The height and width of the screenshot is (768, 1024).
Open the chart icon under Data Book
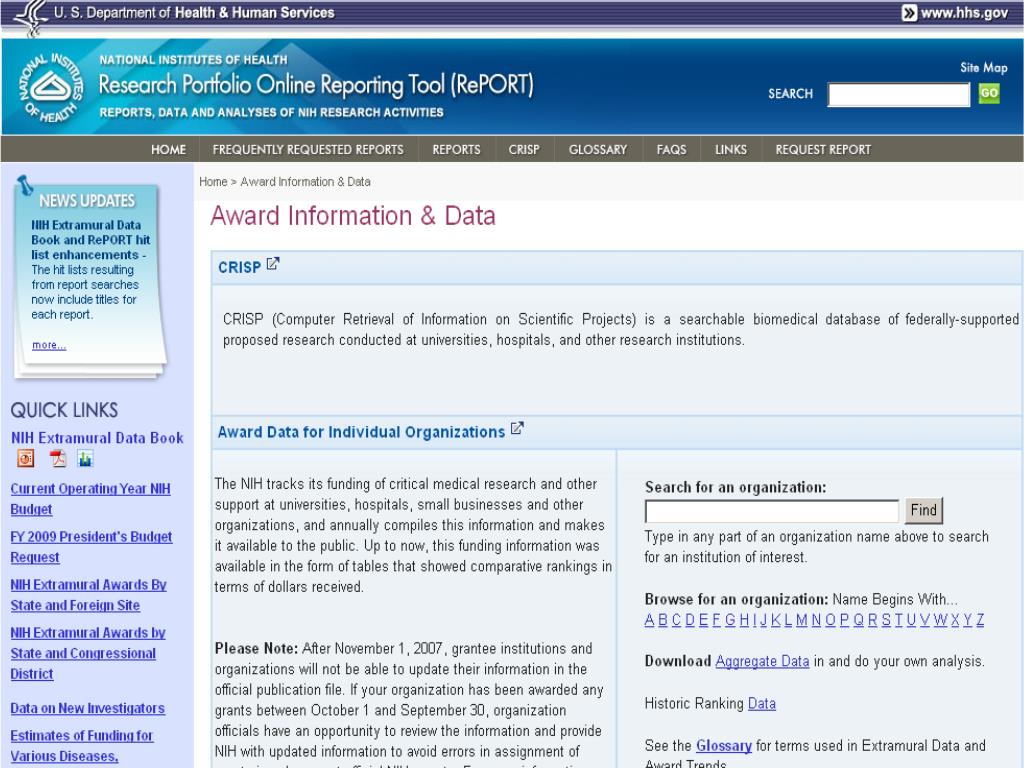(85, 459)
